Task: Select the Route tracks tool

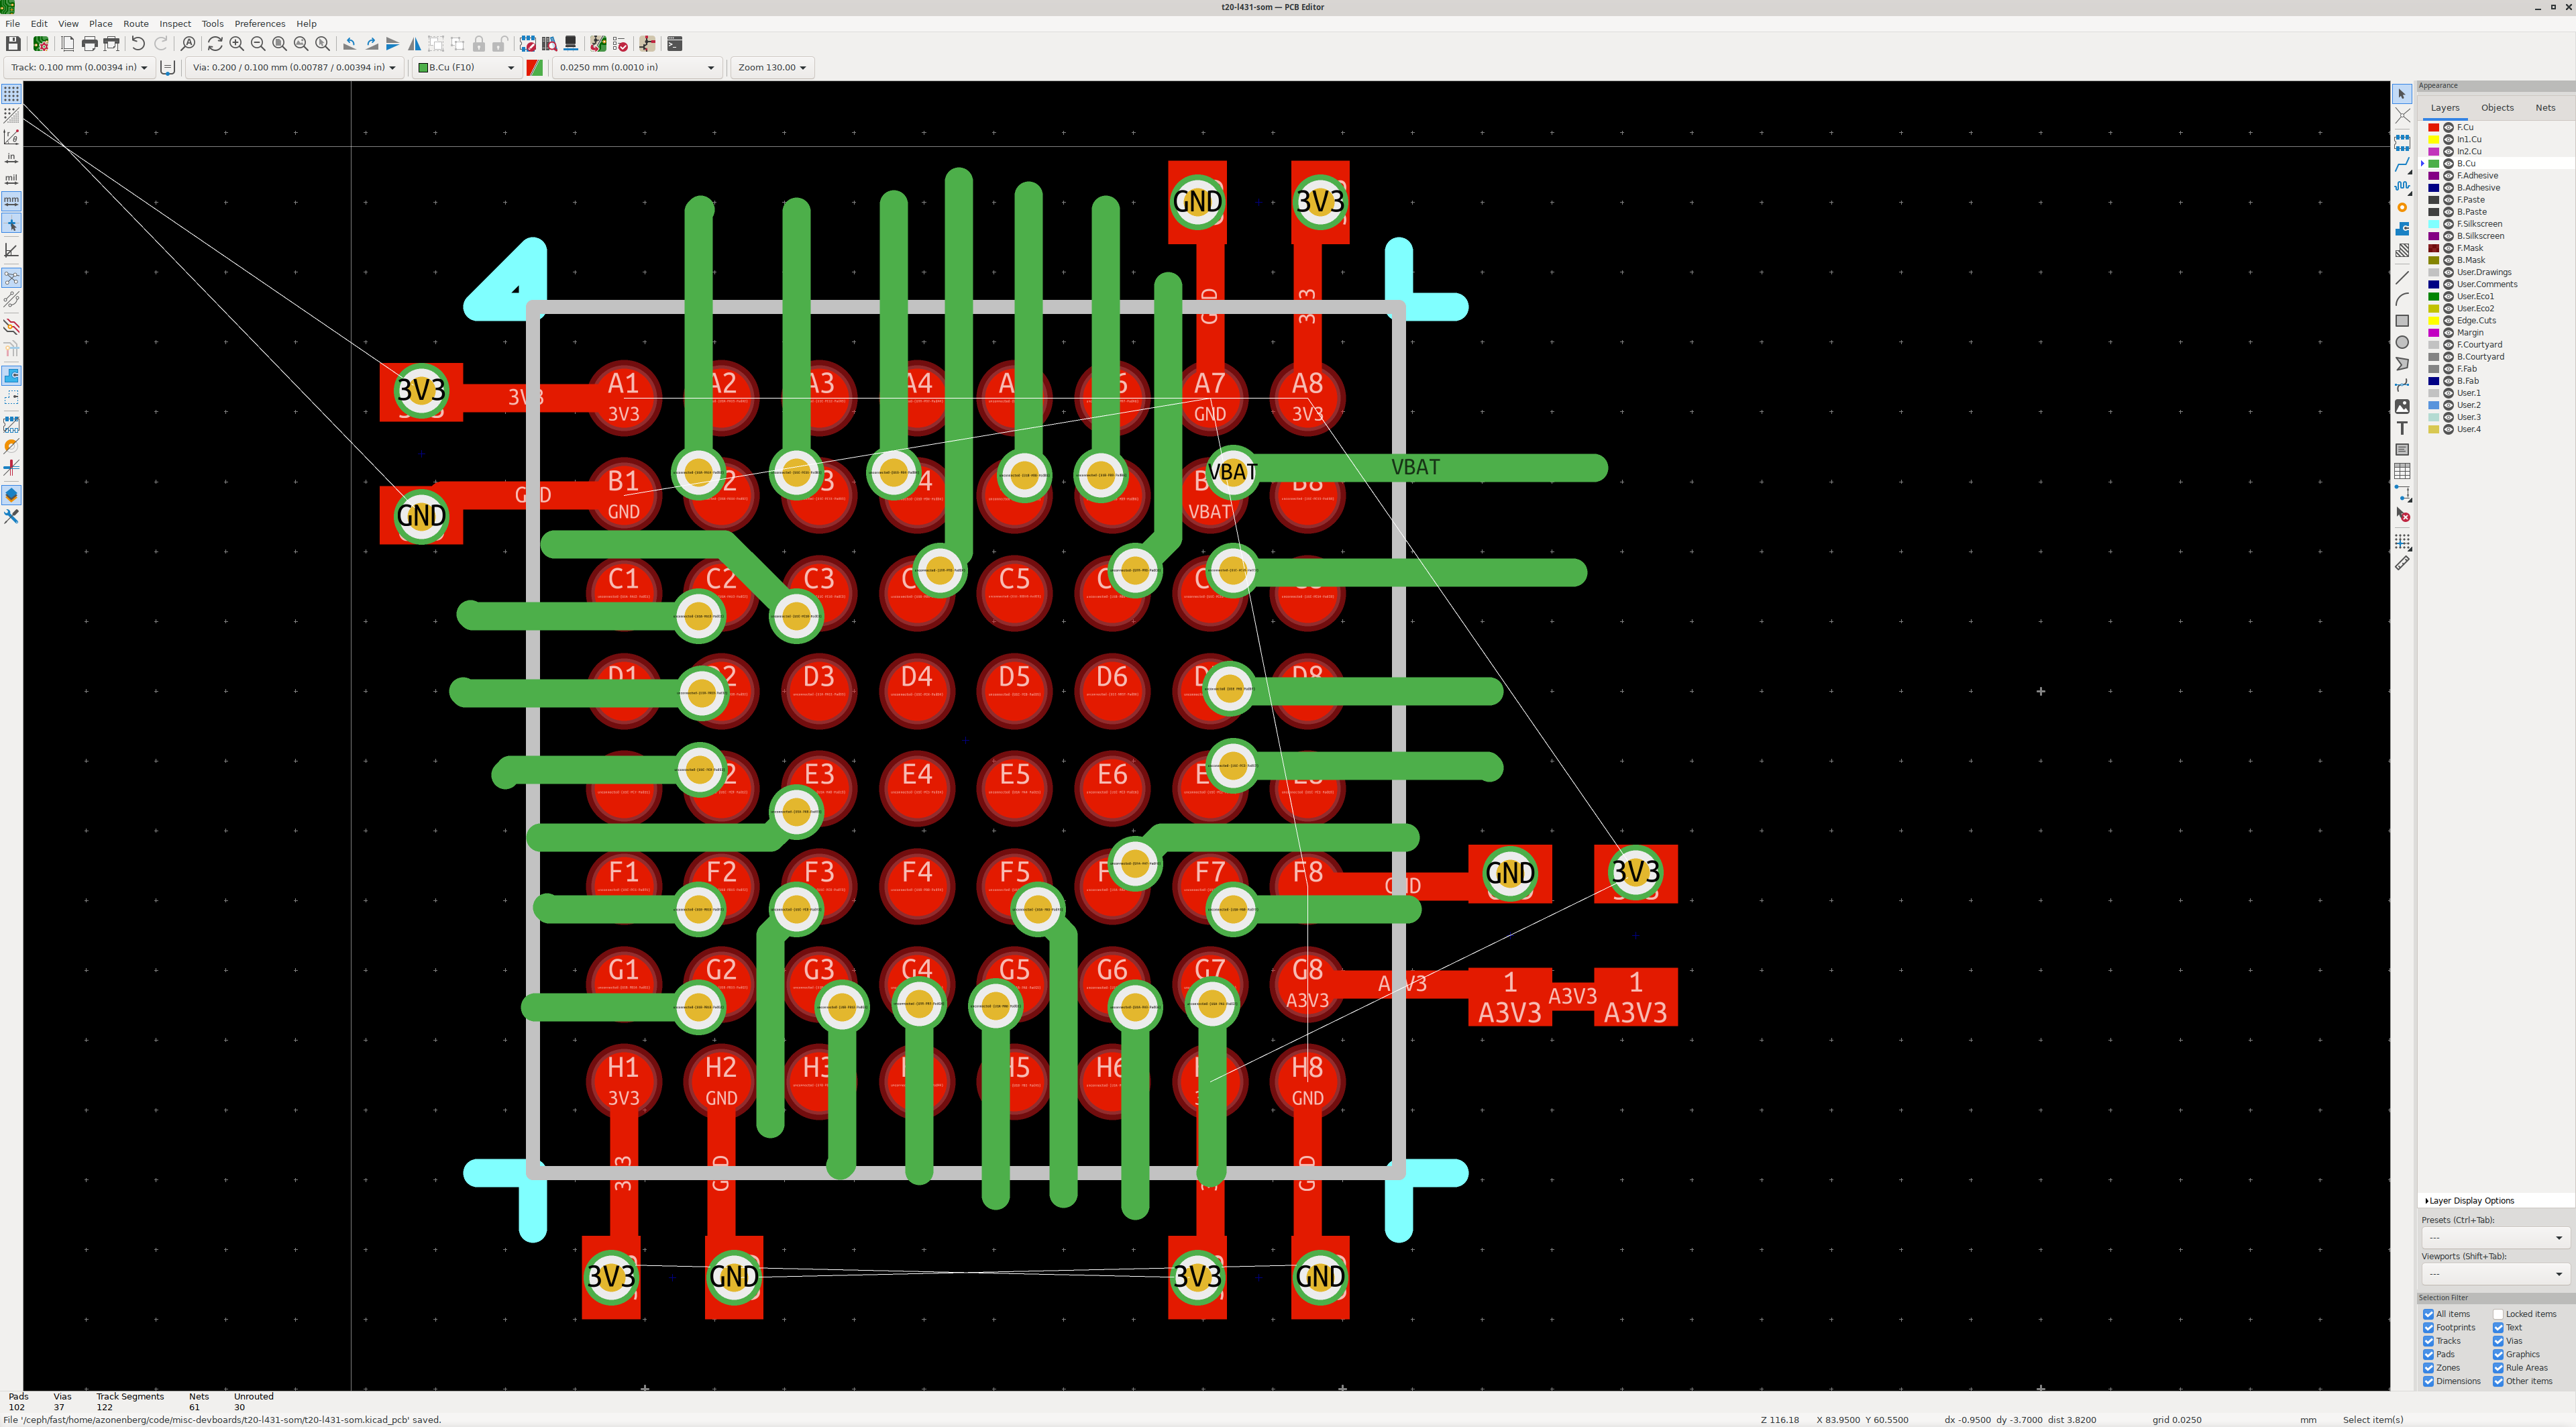Action: click(x=2402, y=165)
